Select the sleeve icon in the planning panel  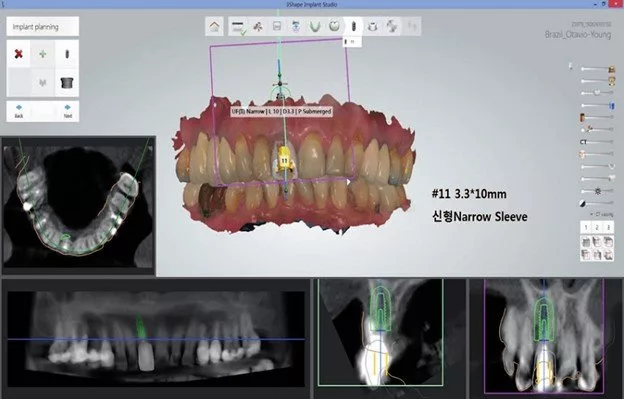(67, 82)
